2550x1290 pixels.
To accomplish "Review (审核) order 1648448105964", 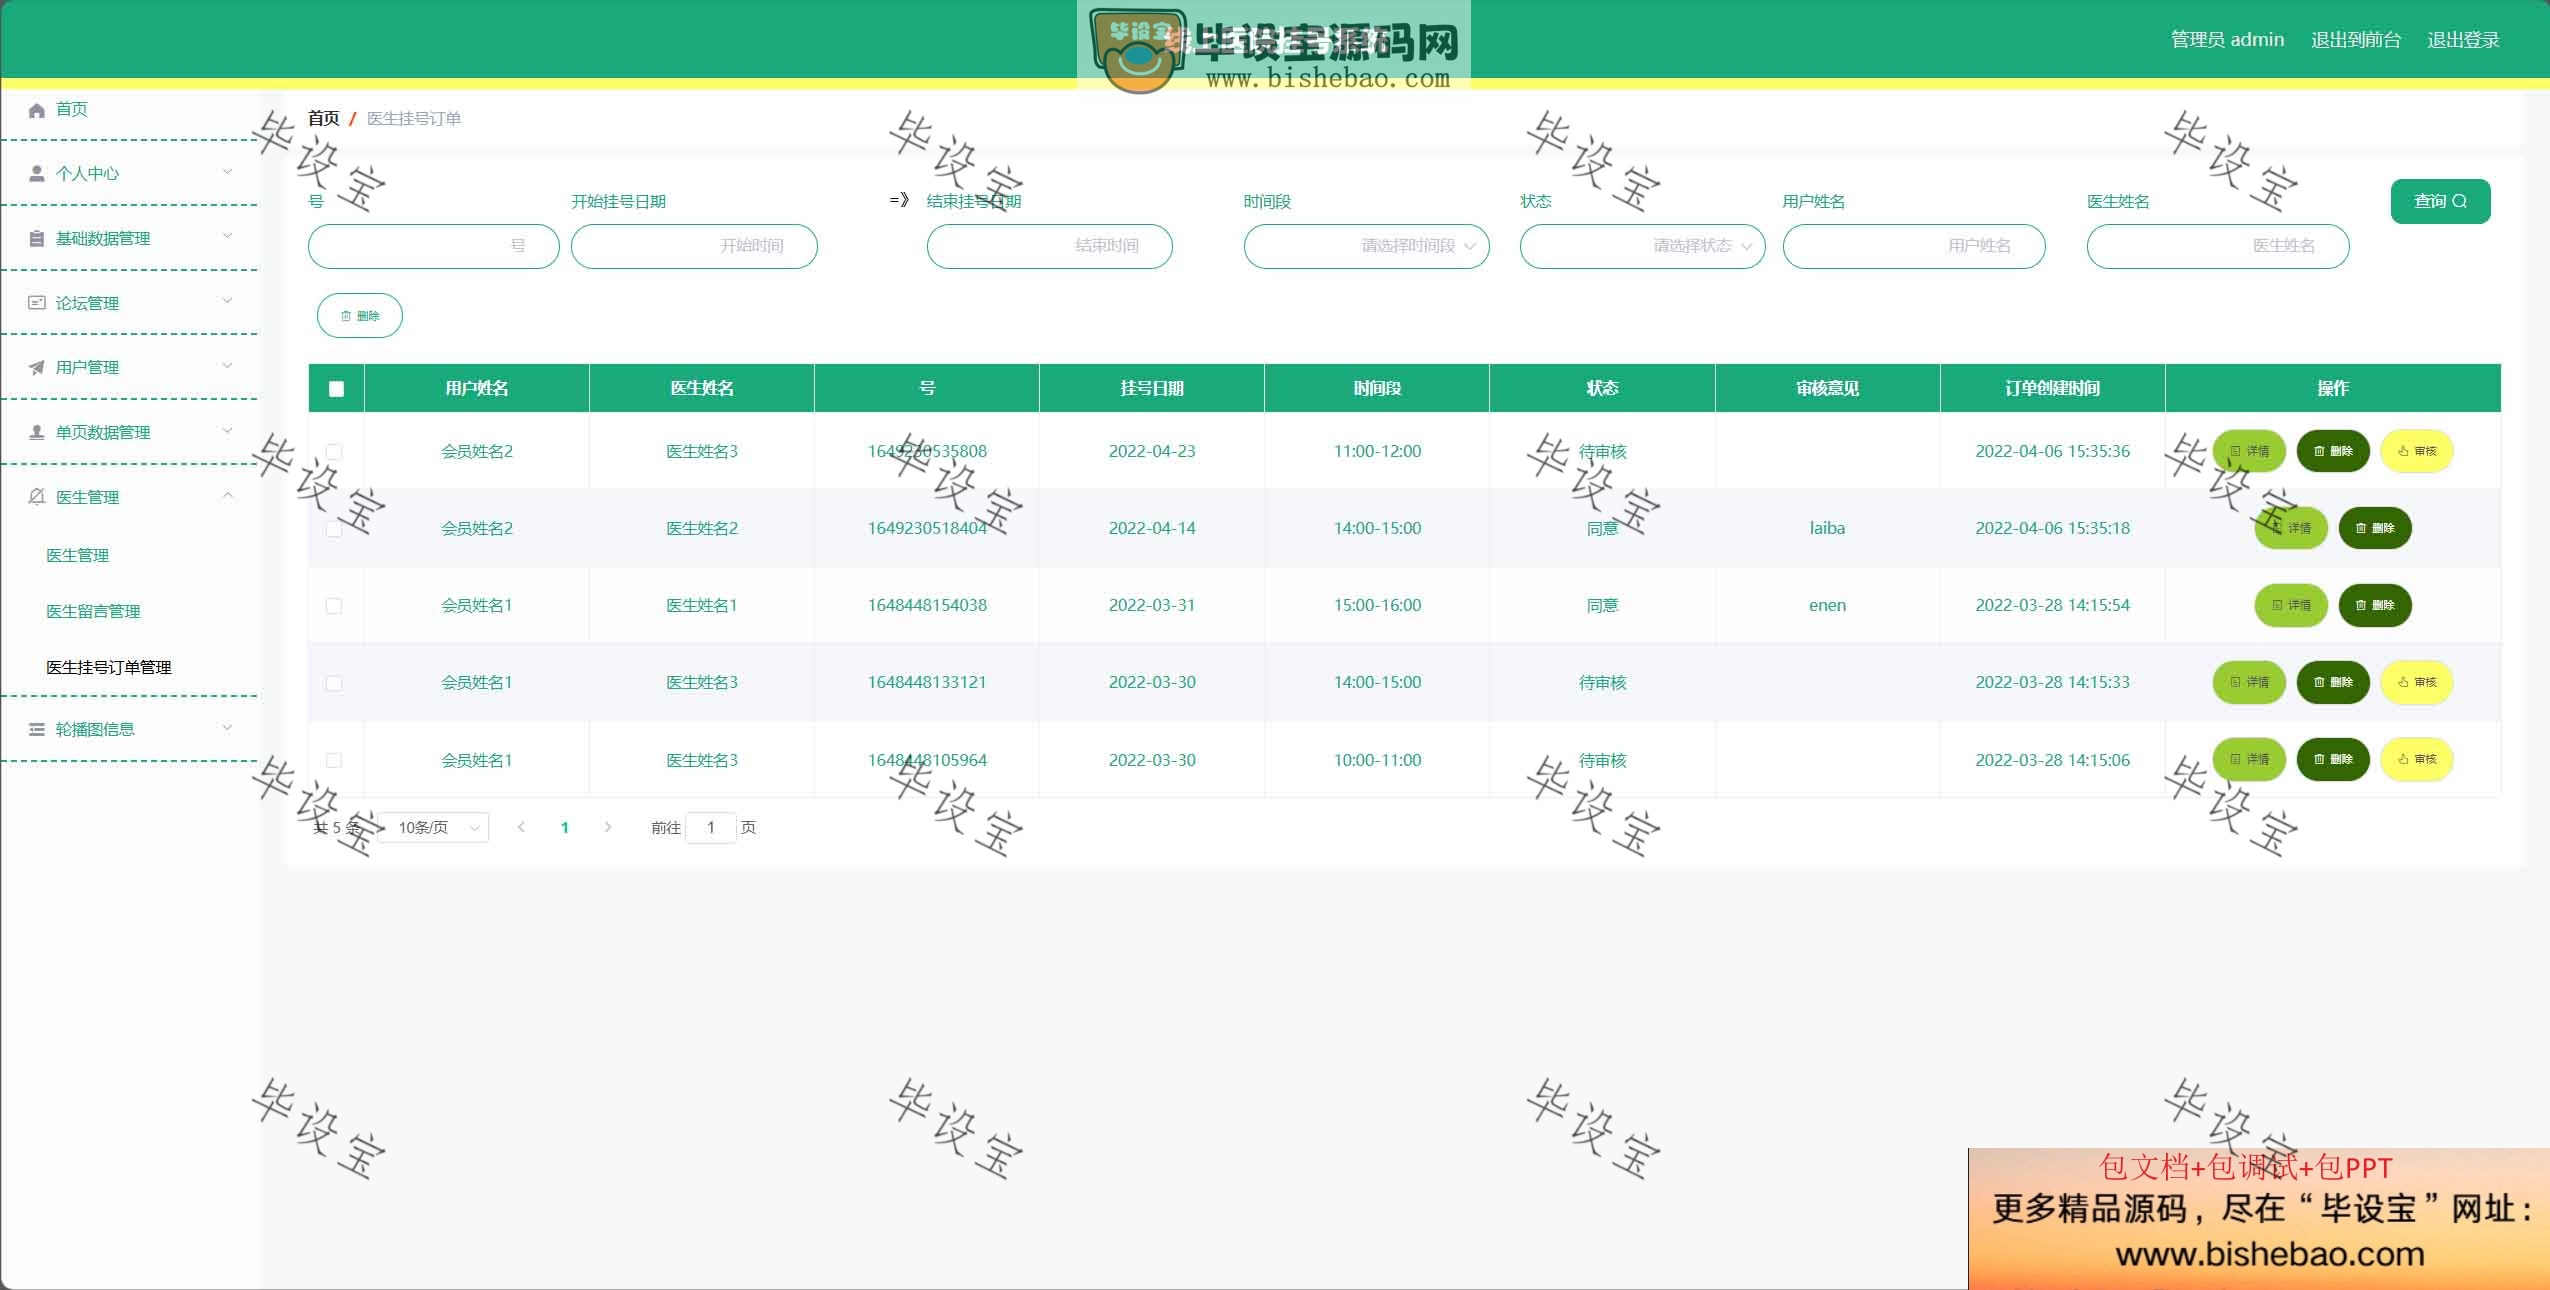I will [2417, 759].
